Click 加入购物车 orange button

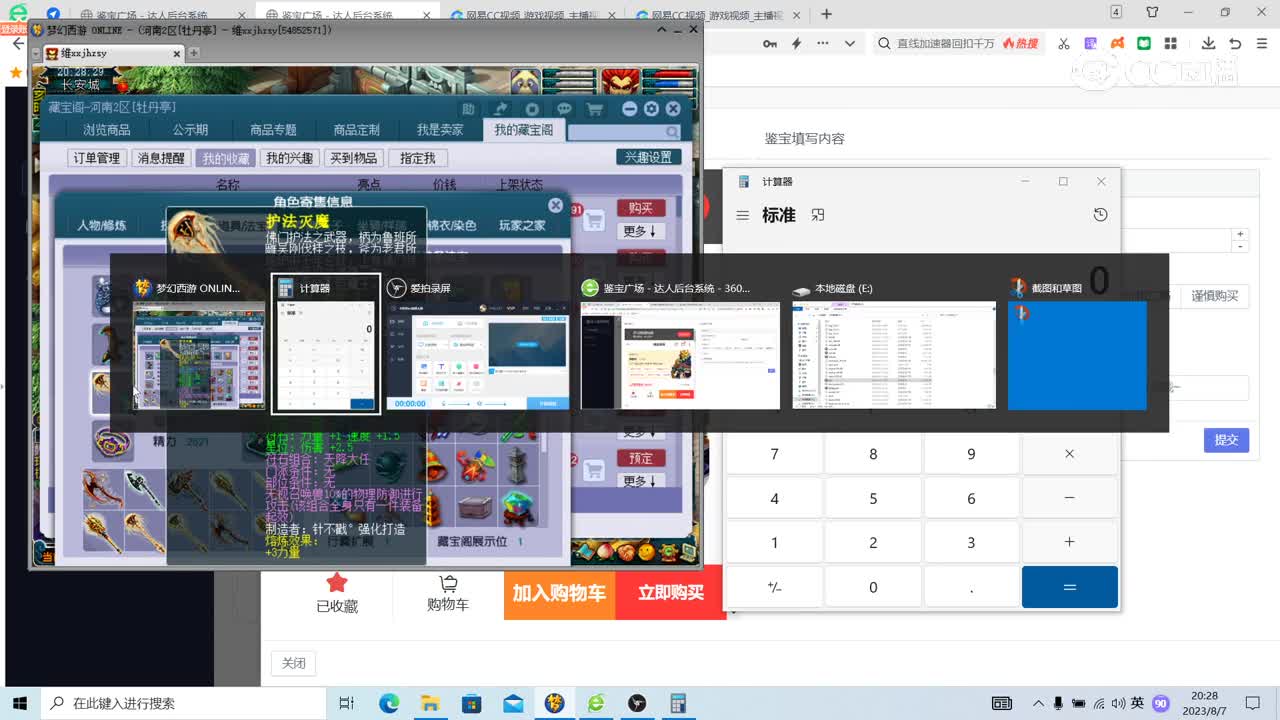click(559, 593)
